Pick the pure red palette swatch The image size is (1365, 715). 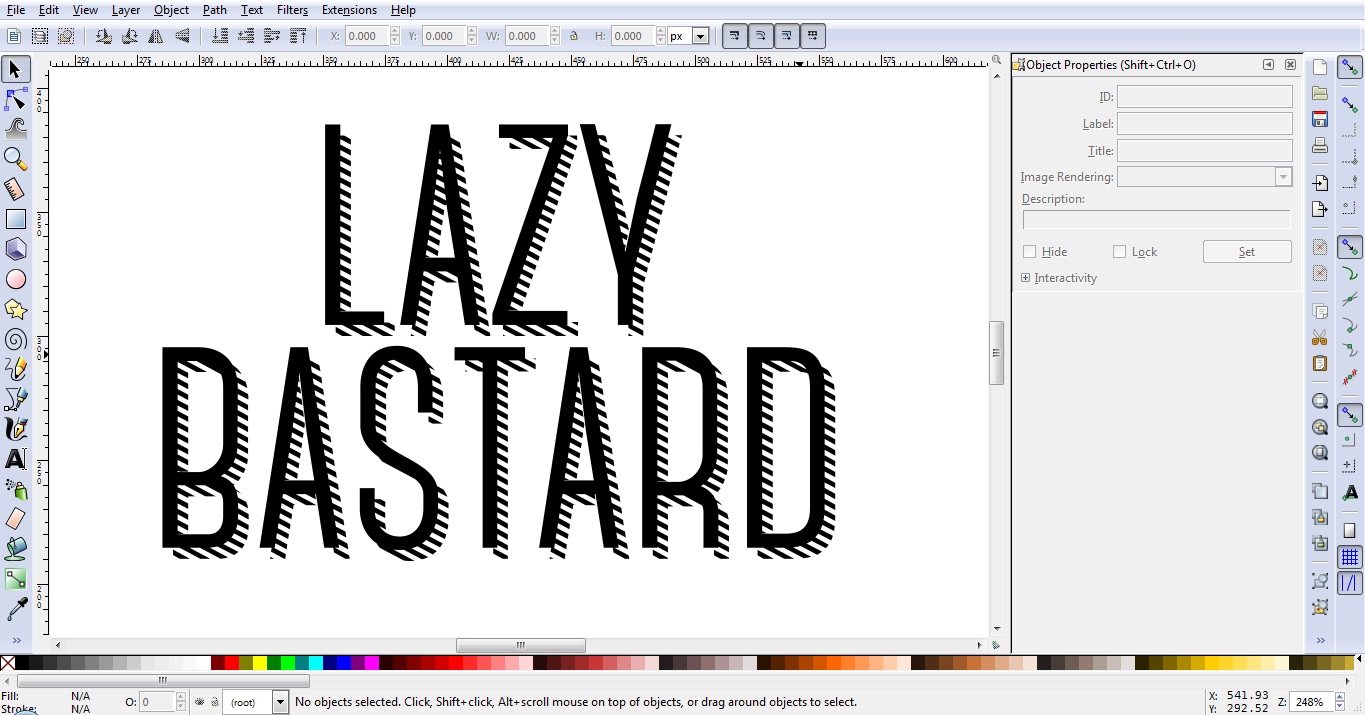tap(232, 662)
